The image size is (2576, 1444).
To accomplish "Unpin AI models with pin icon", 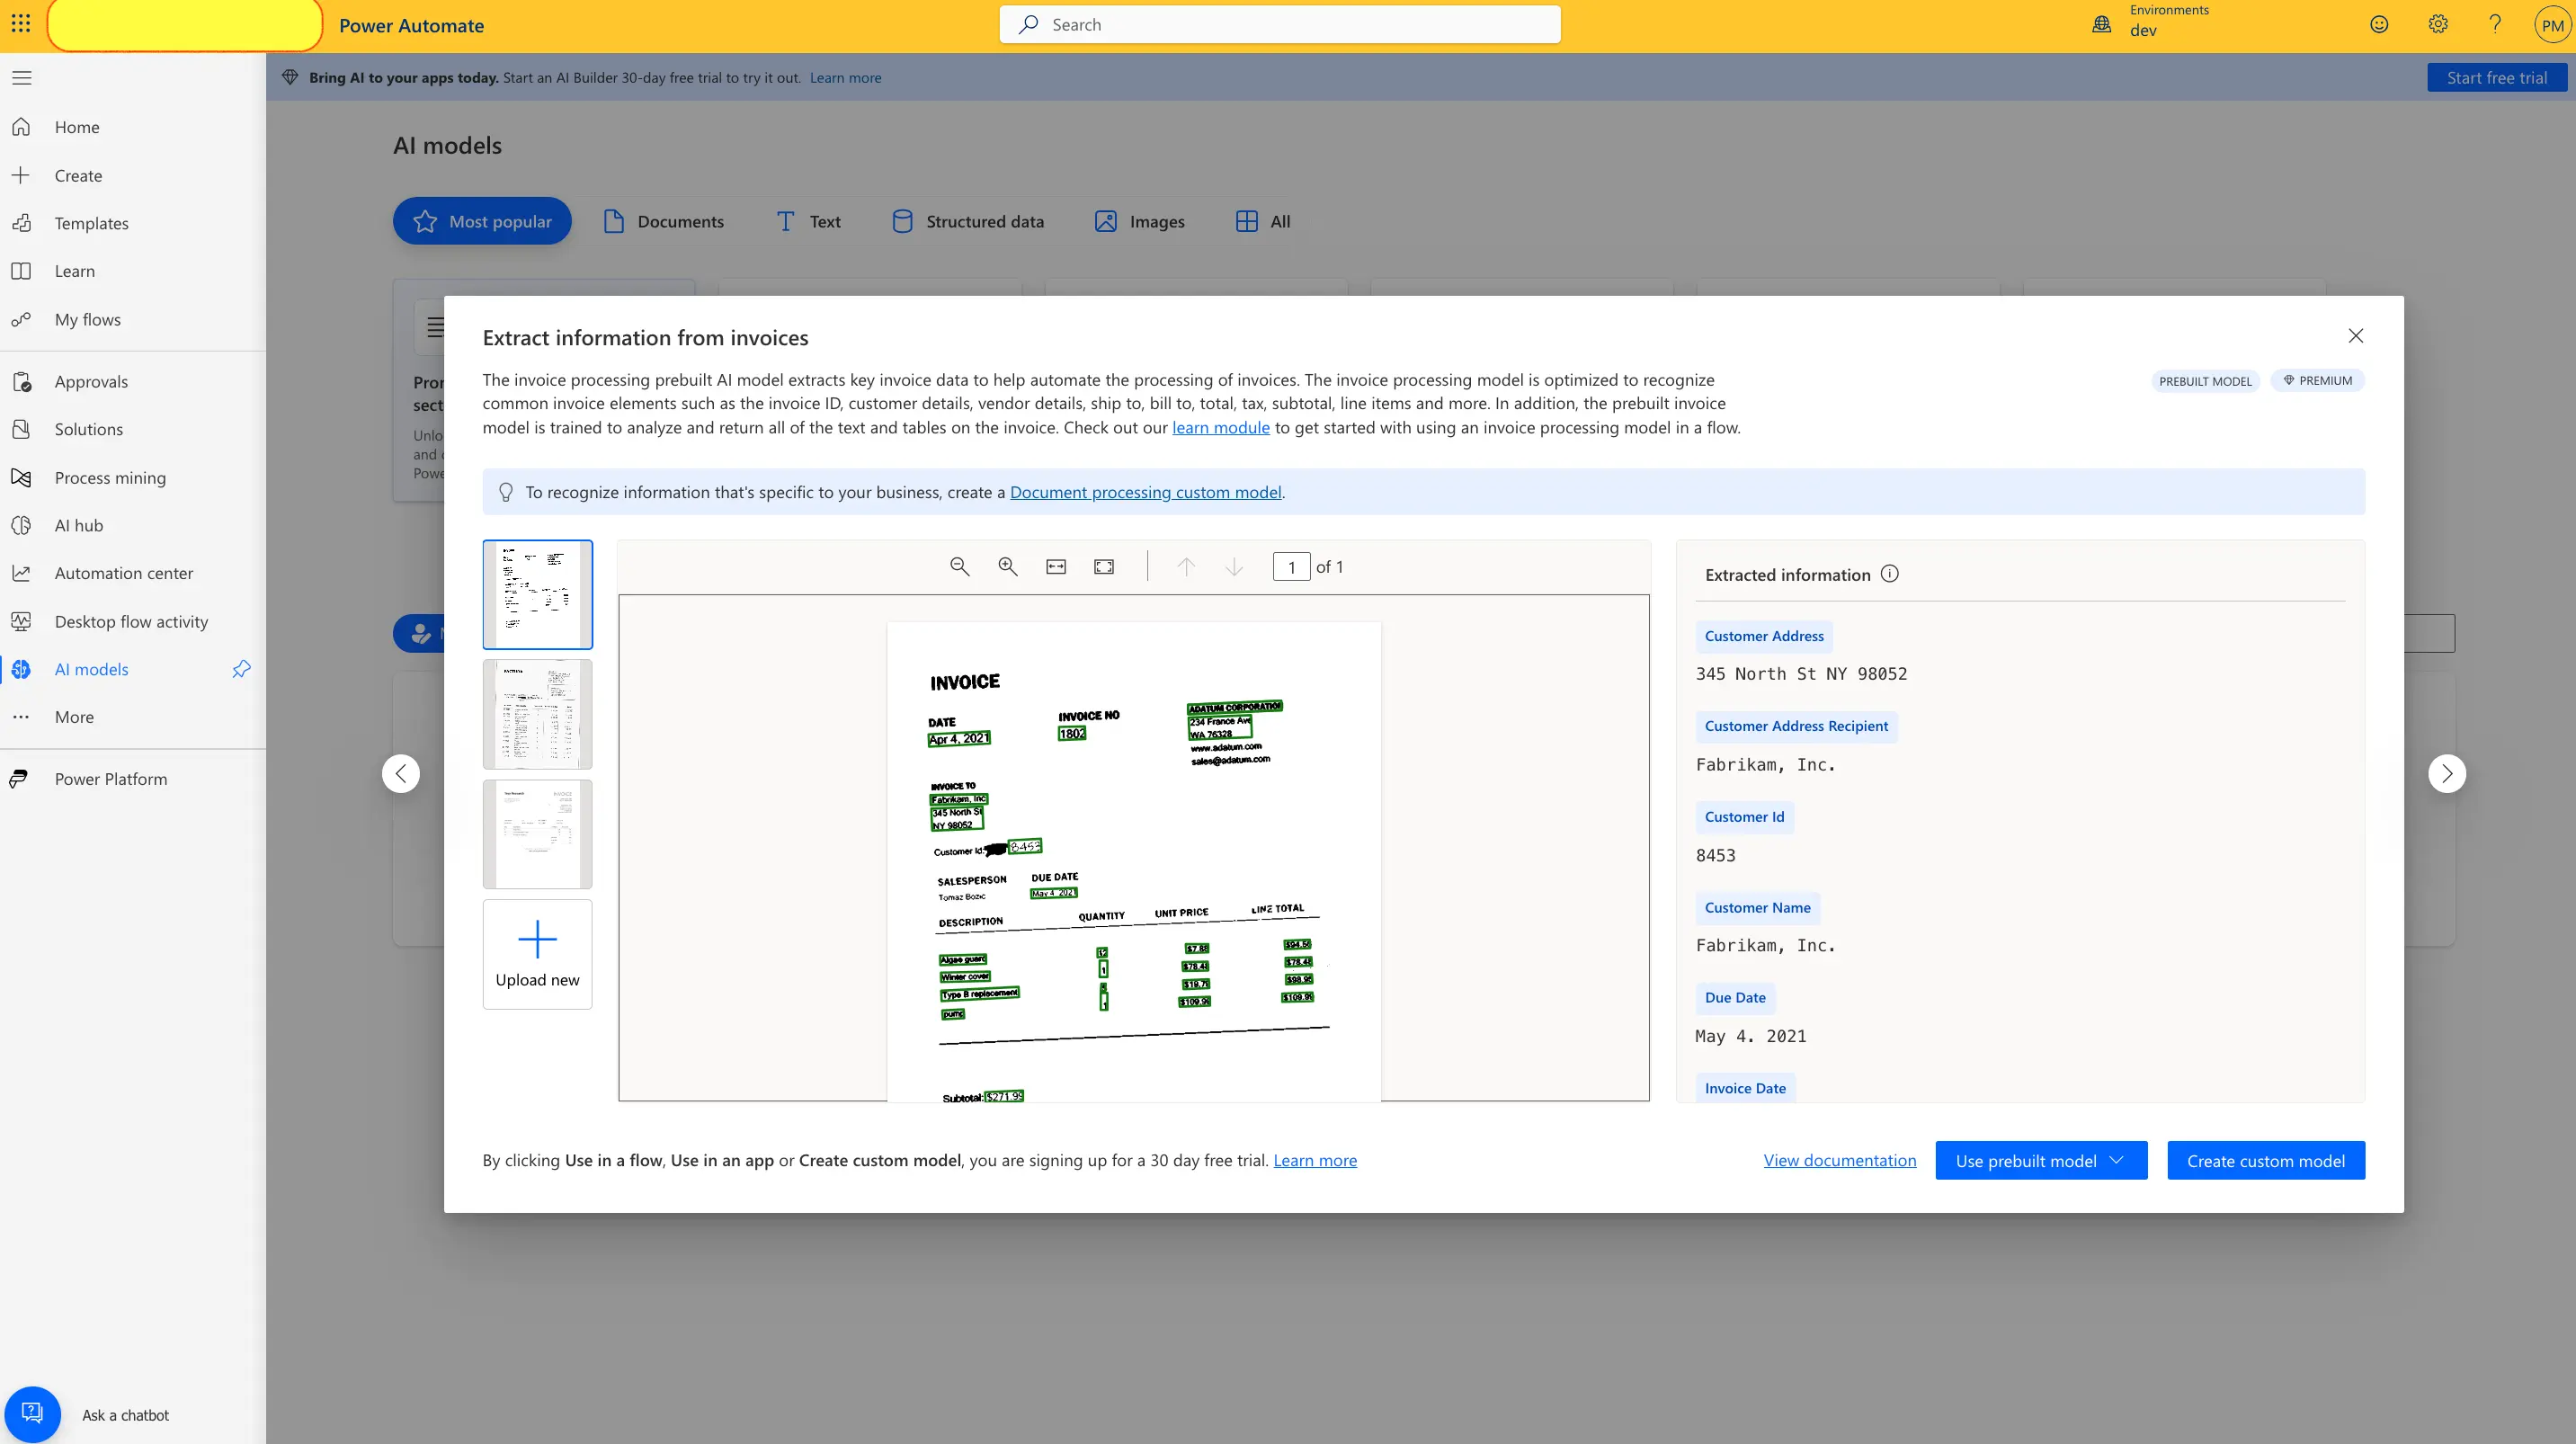I will point(241,669).
